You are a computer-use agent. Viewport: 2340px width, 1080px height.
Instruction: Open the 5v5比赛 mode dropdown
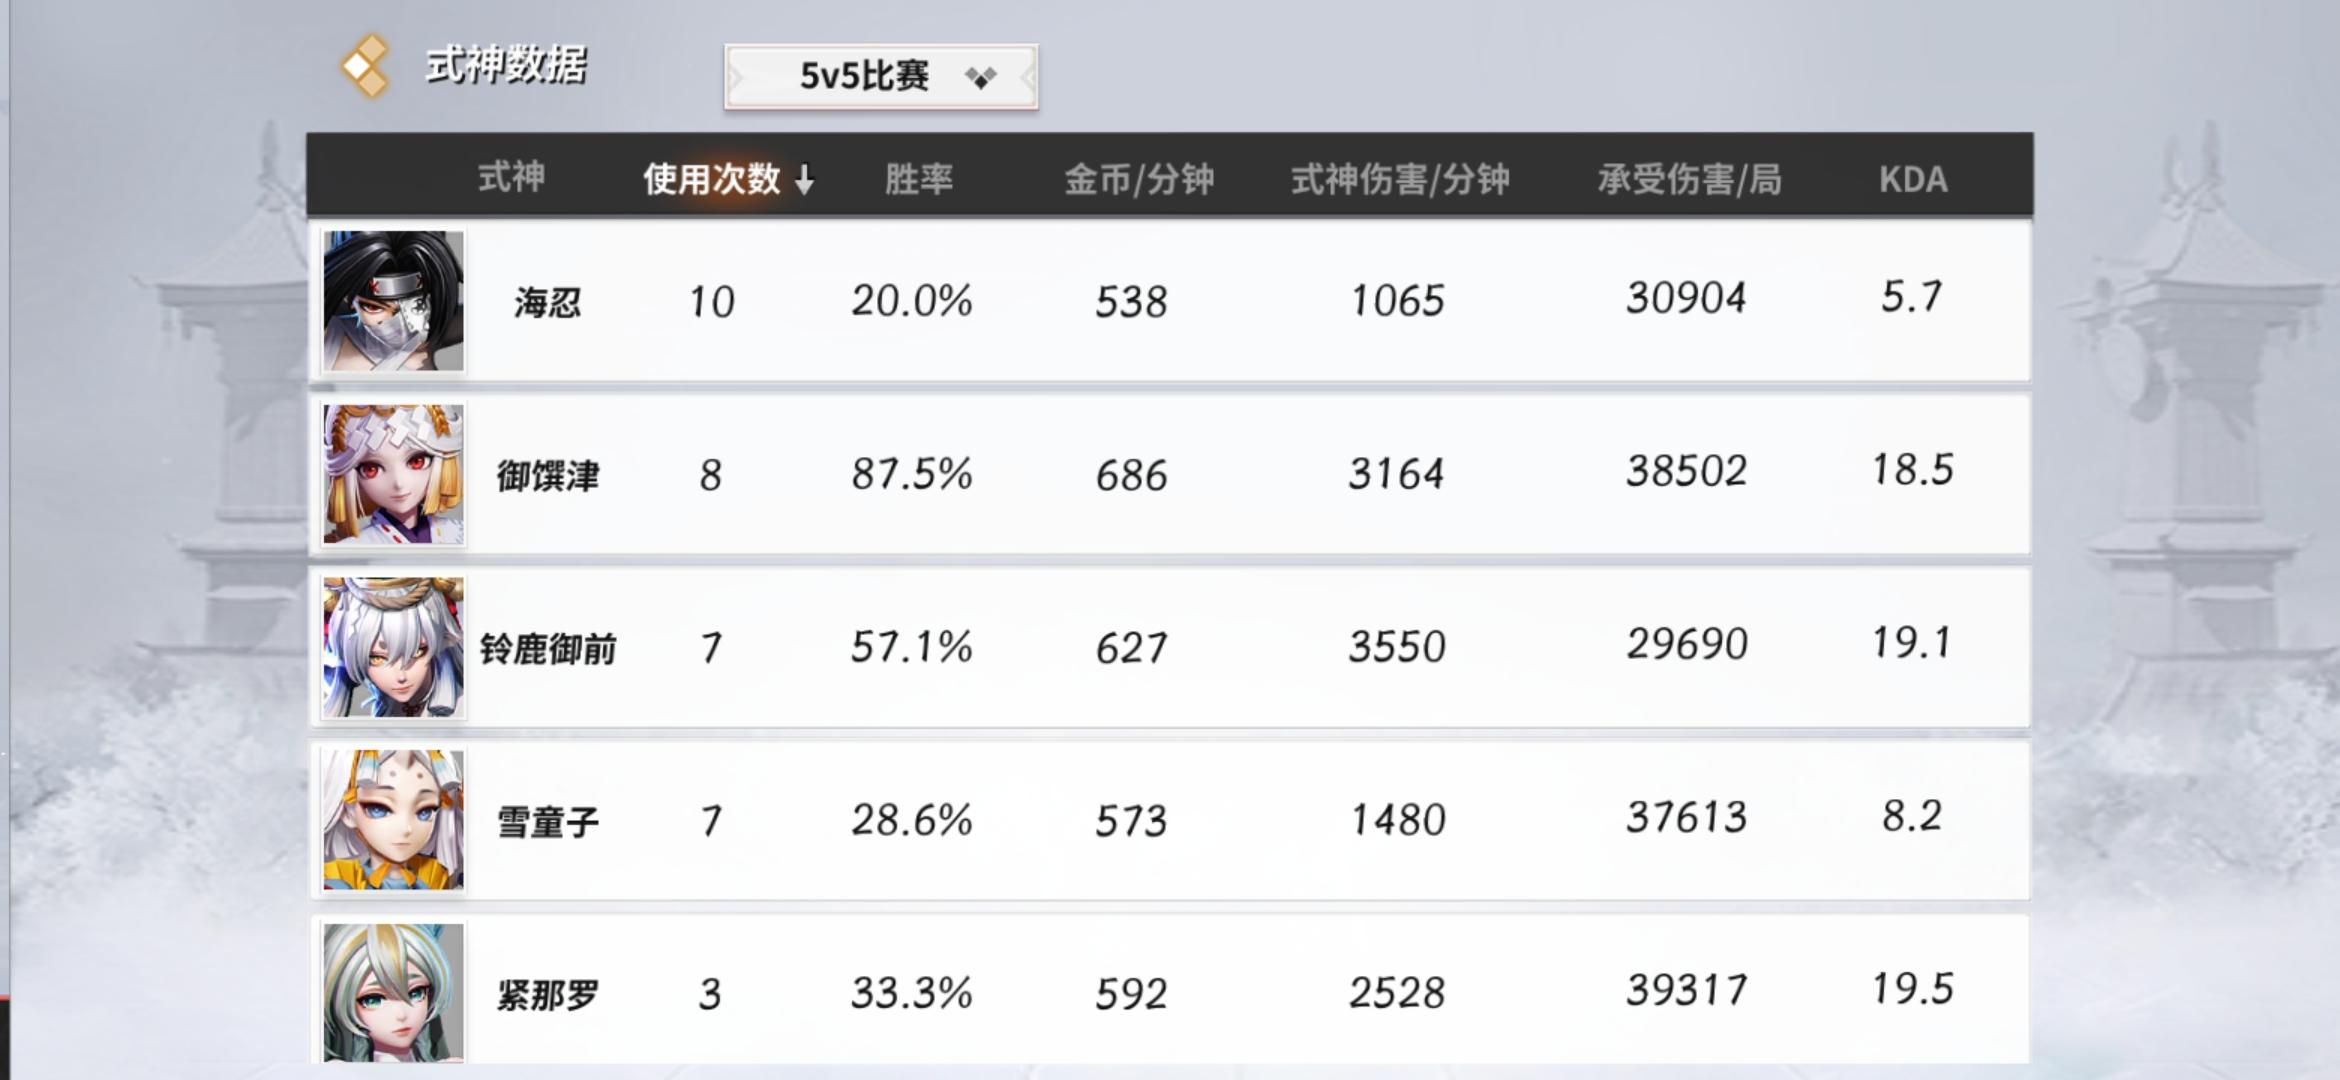880,76
